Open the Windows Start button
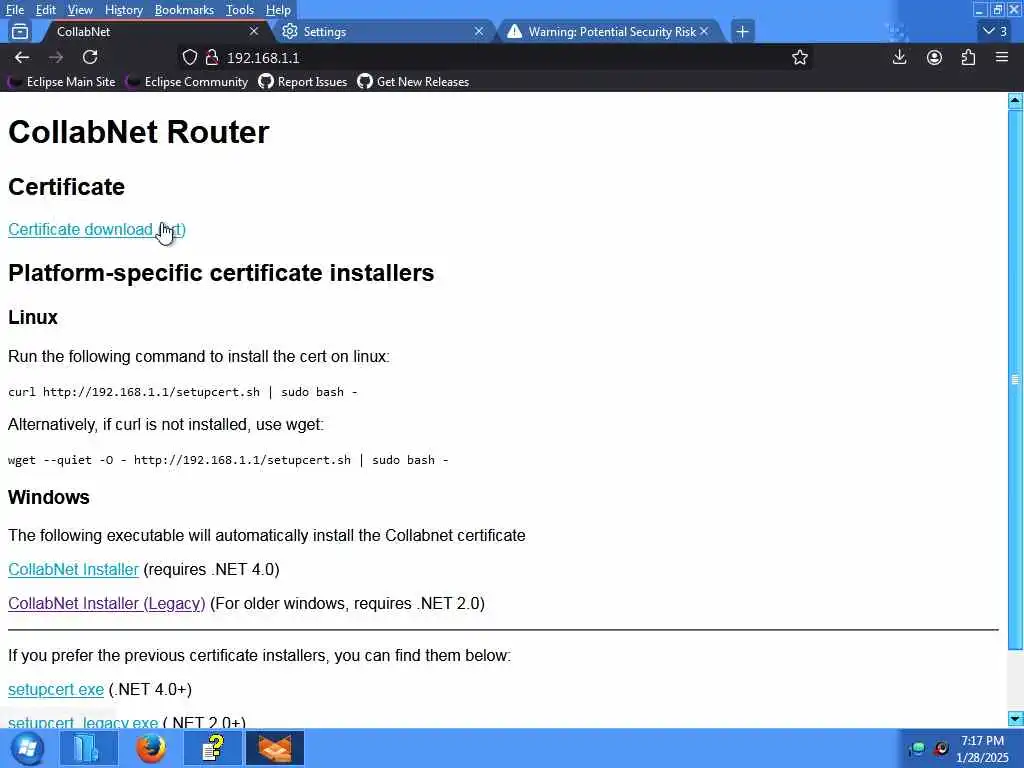The width and height of the screenshot is (1024, 768). pyautogui.click(x=27, y=748)
